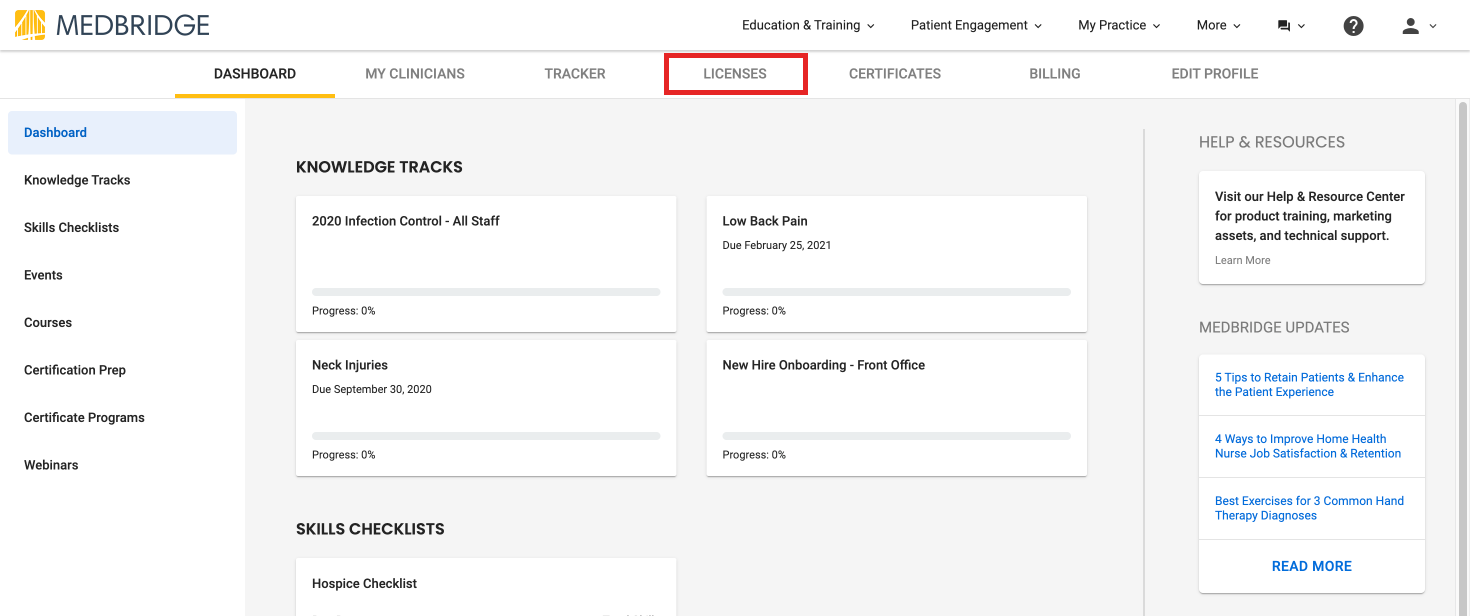The width and height of the screenshot is (1470, 616).
Task: Switch to the My Clinicians tab
Action: click(415, 74)
